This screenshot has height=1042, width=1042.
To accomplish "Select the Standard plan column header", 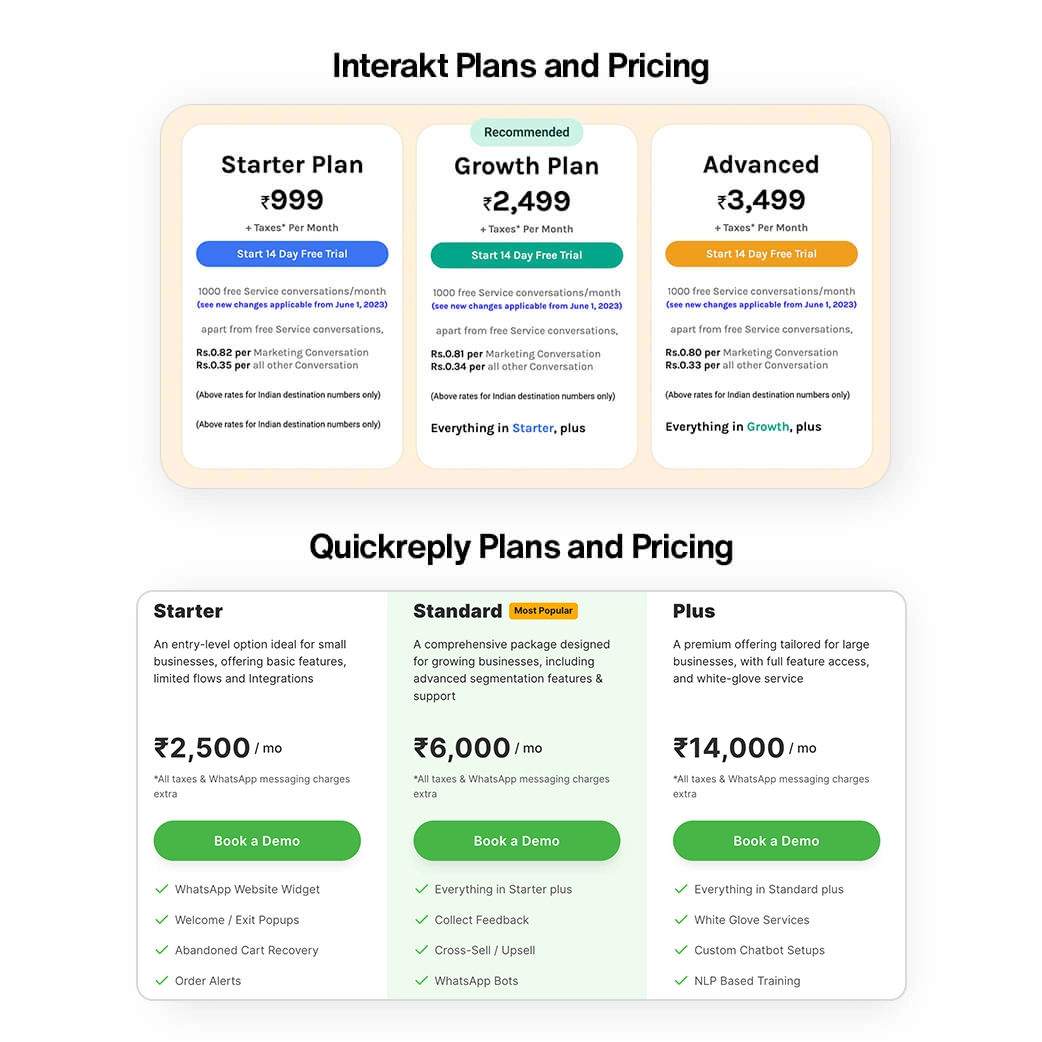I will tap(457, 610).
